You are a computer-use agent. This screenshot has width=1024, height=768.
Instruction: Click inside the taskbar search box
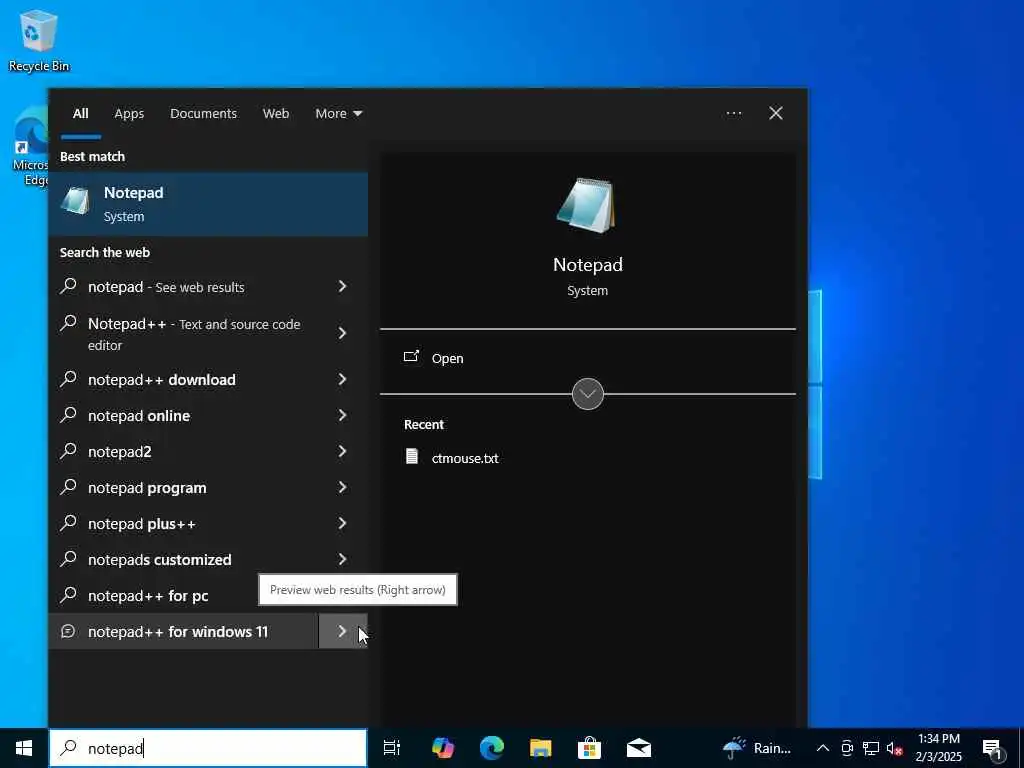208,748
